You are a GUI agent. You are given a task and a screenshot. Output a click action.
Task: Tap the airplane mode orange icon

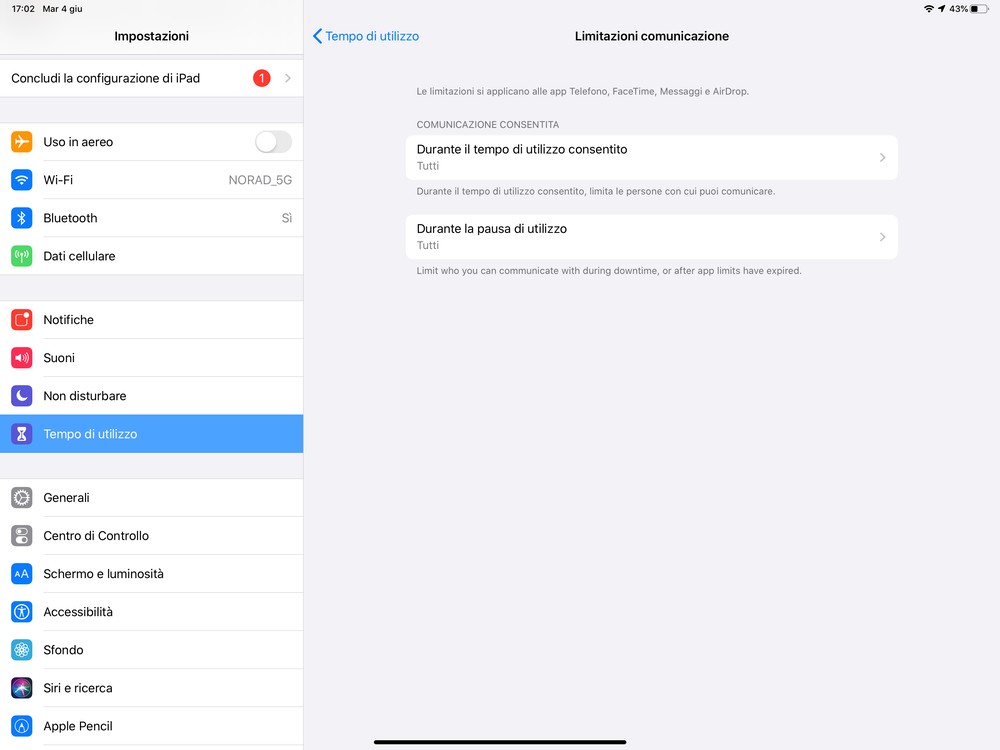coord(22,142)
